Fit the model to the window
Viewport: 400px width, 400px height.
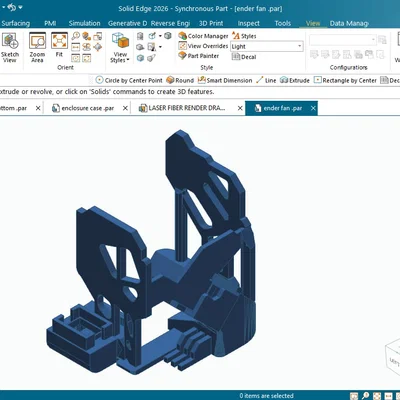(59, 45)
